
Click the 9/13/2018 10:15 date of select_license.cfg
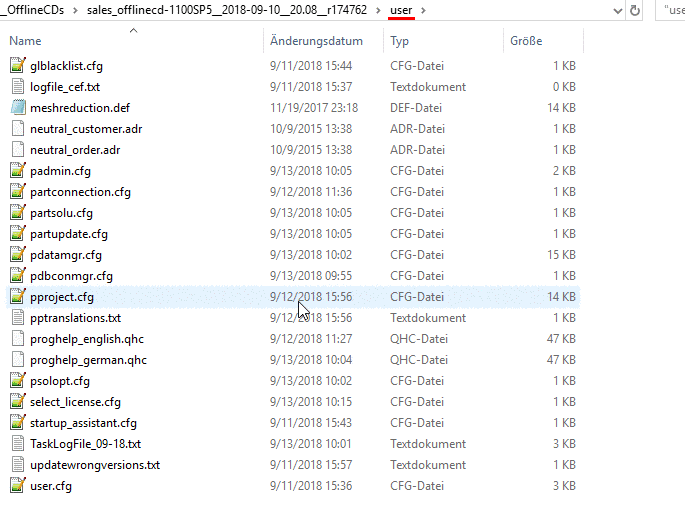(x=311, y=402)
